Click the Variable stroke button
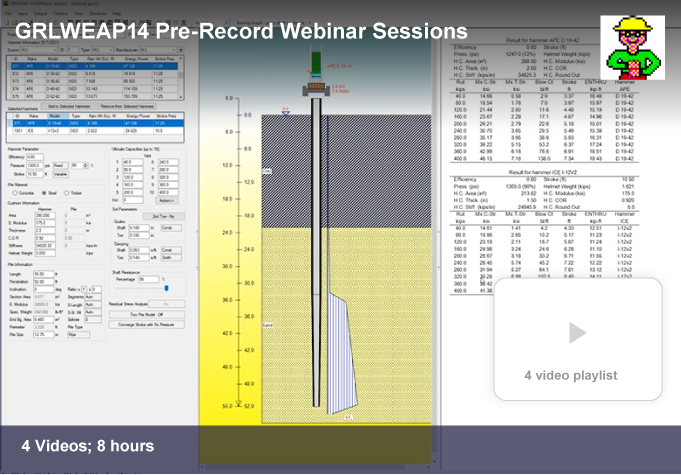The width and height of the screenshot is (681, 475). click(x=60, y=174)
